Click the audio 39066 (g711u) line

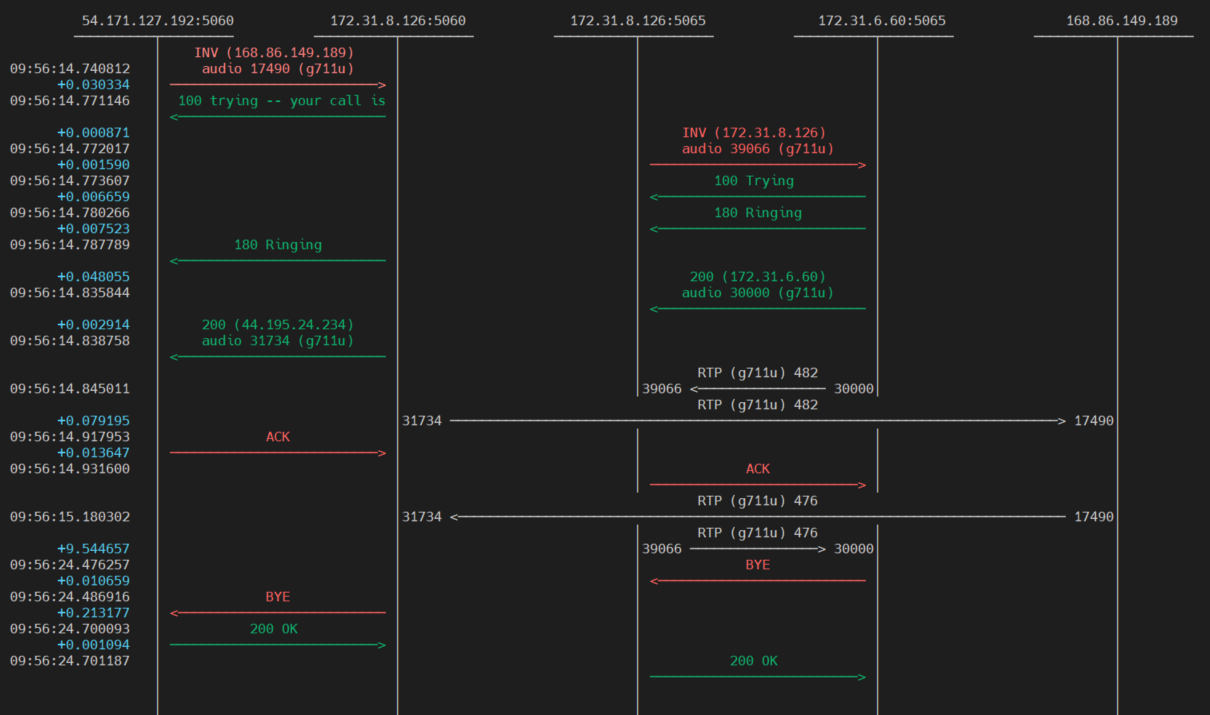[758, 148]
